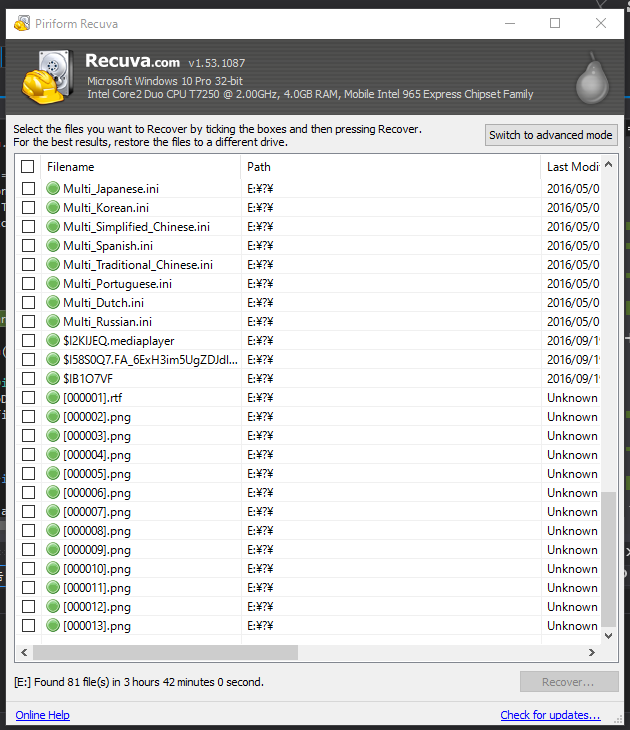Viewport: 630px width, 730px height.
Task: Select the $IB1O7VF filename
Action: [x=88, y=379]
